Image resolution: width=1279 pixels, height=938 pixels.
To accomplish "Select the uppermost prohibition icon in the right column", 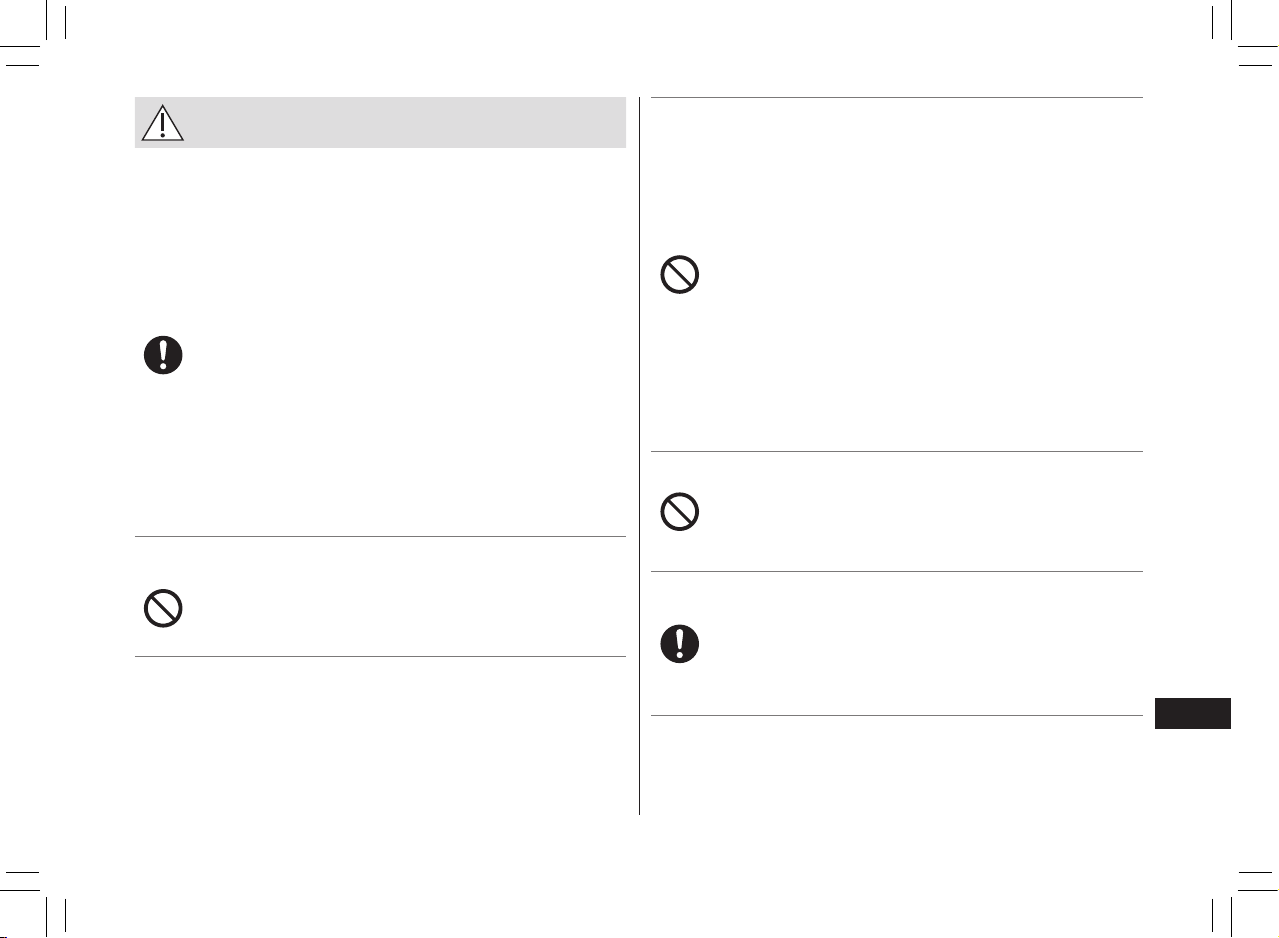I will click(x=680, y=275).
